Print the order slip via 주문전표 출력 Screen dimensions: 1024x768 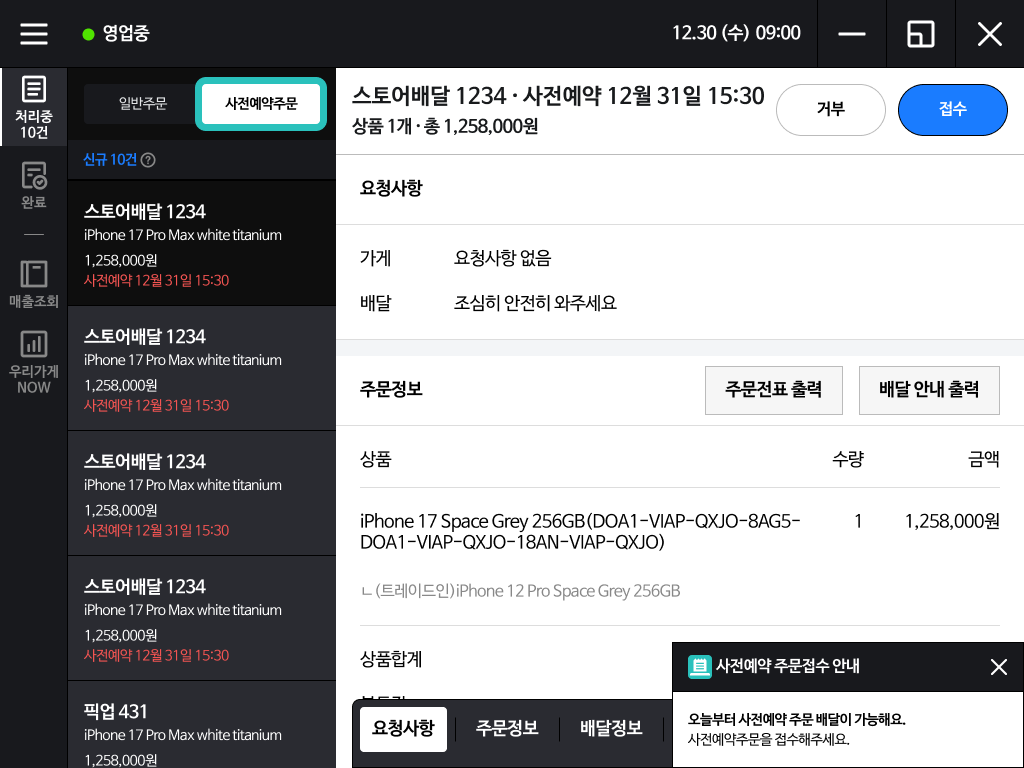pyautogui.click(x=774, y=391)
